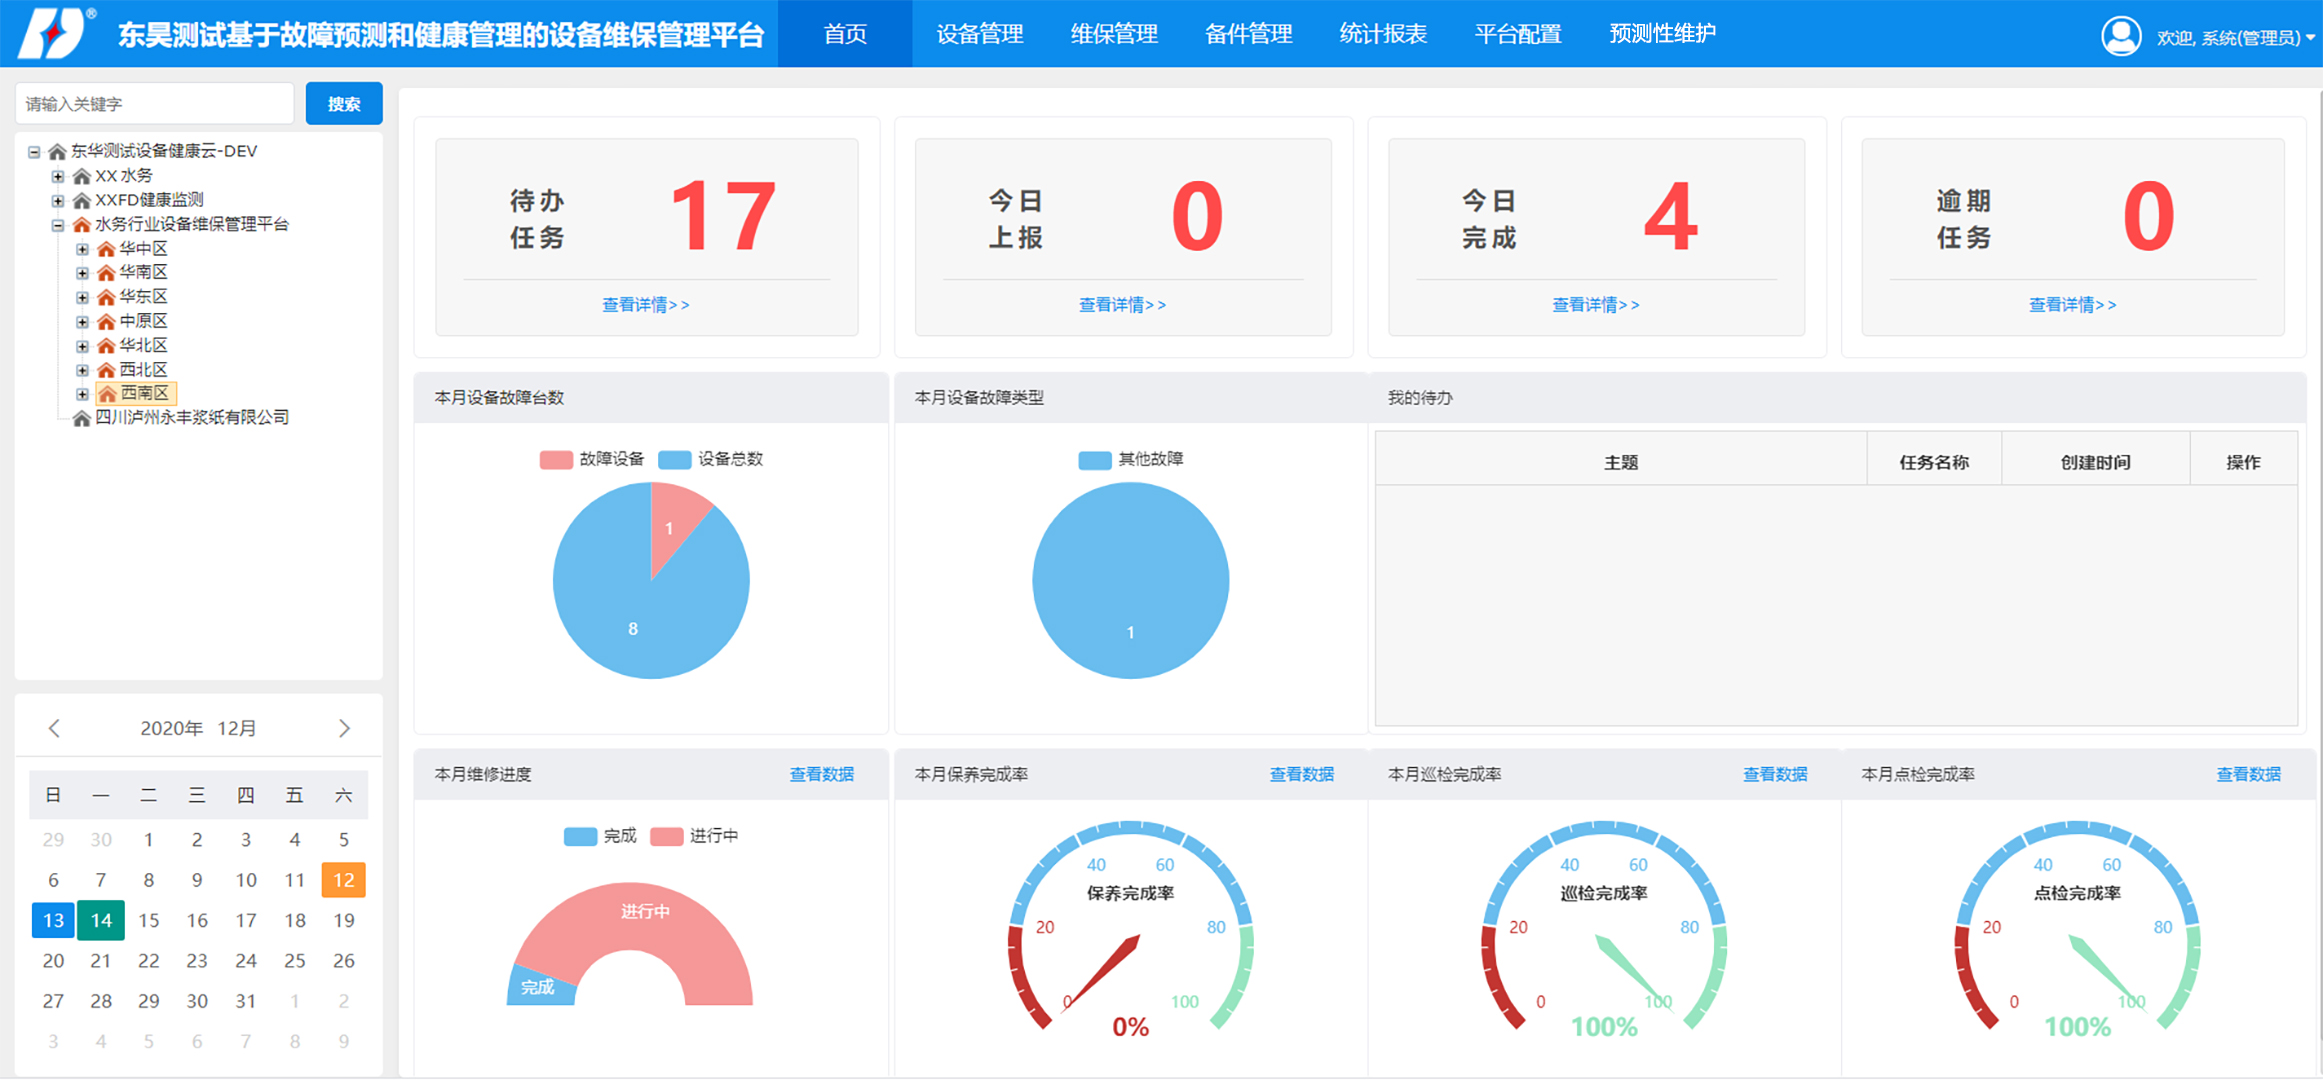The width and height of the screenshot is (2323, 1080).
Task: Click 2020年 12月 calendar title
Action: [x=199, y=728]
